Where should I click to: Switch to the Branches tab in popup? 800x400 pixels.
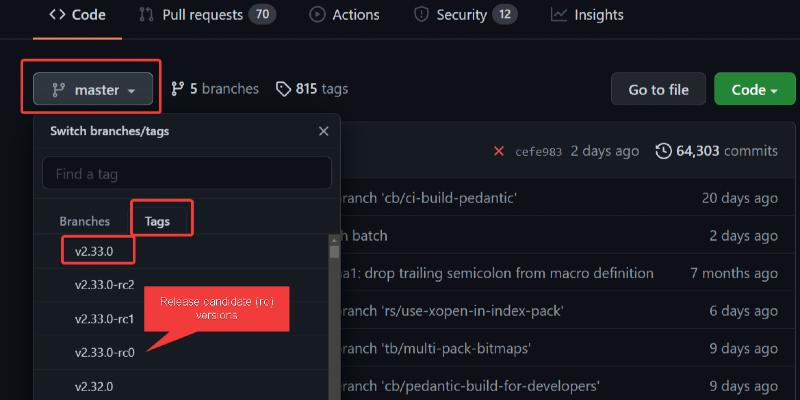tap(84, 221)
